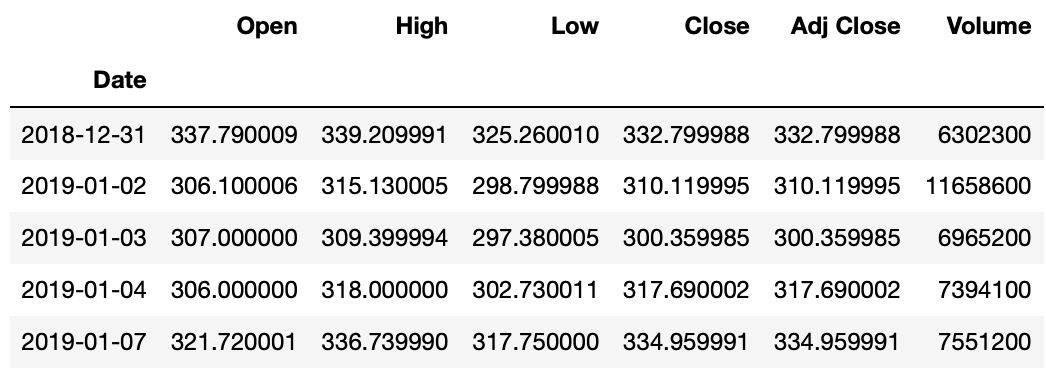Click the High column header
Screen dimensions: 1046x378
pos(422,26)
